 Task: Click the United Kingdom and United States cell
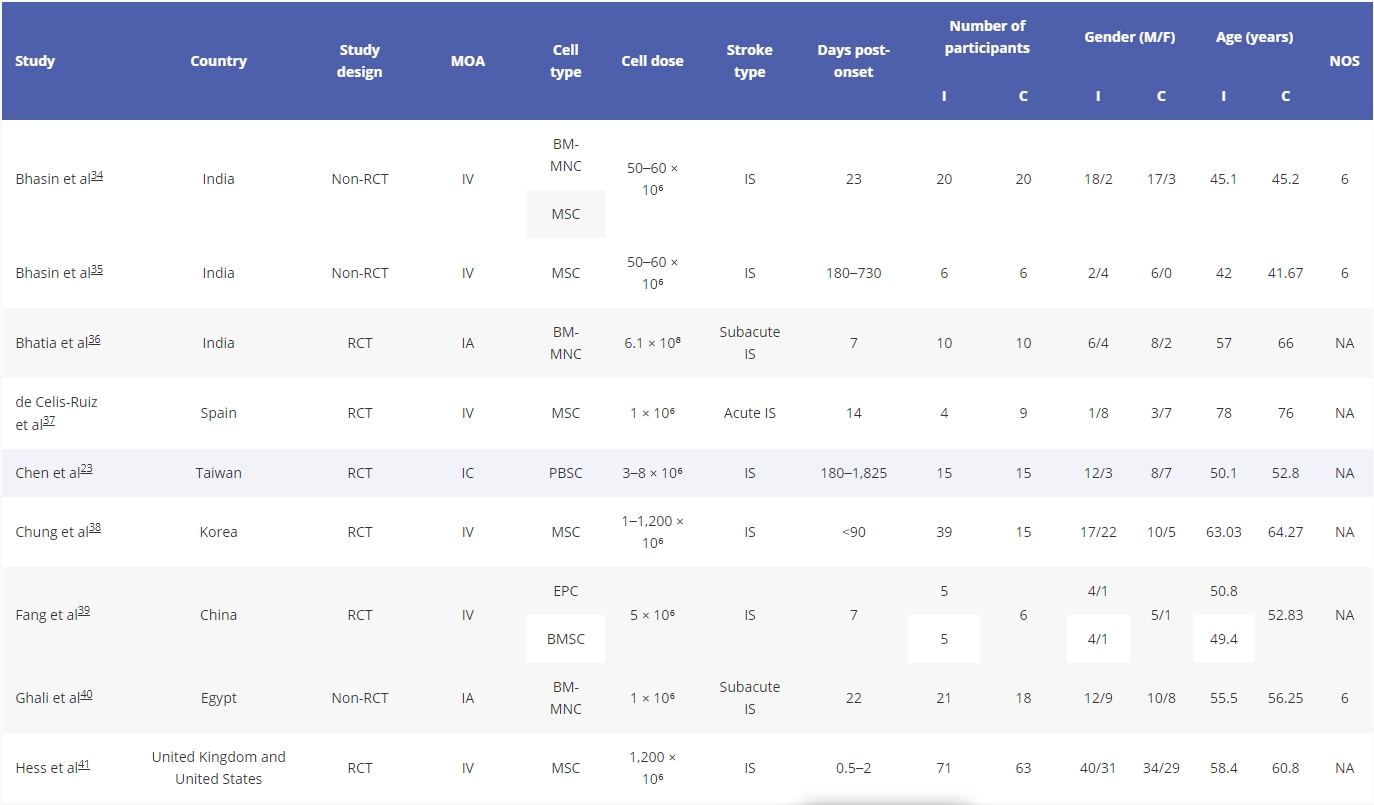tap(218, 768)
